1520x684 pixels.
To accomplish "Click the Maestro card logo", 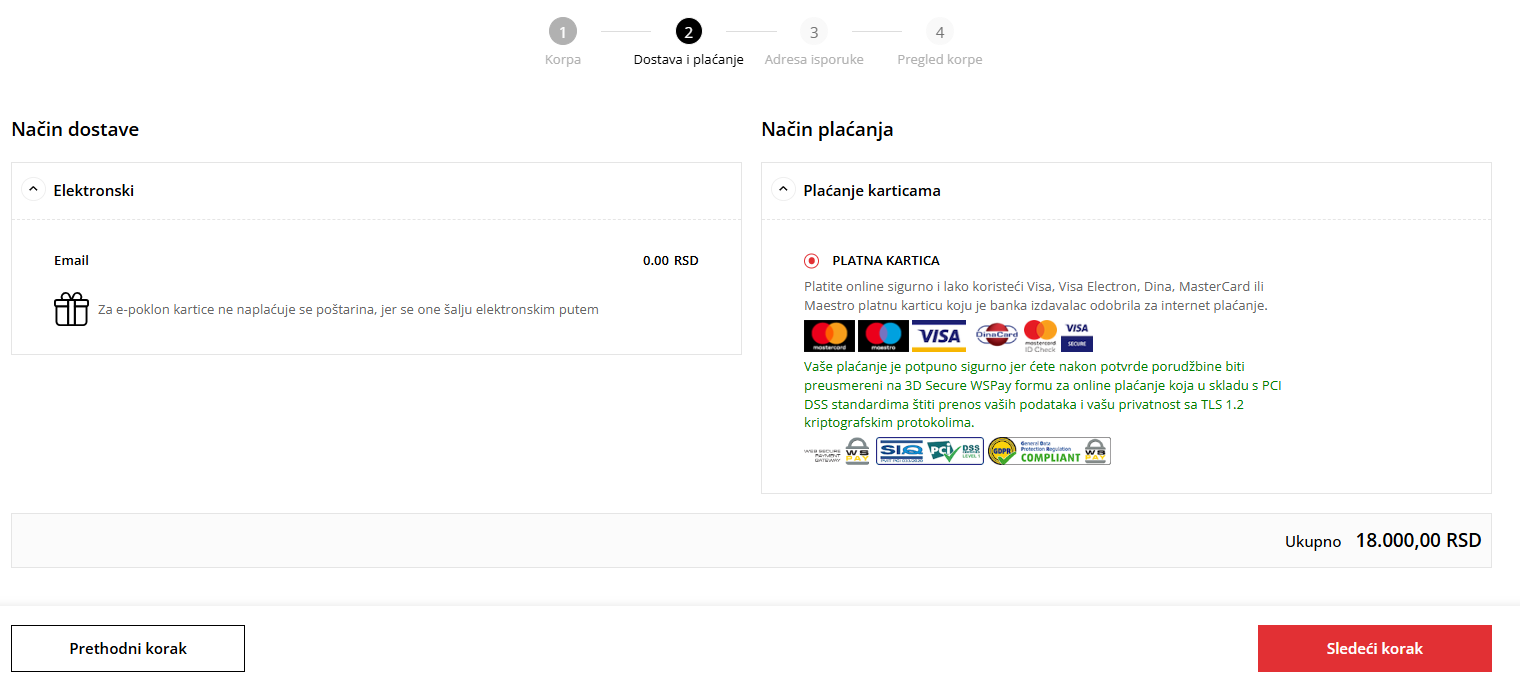I will point(883,336).
